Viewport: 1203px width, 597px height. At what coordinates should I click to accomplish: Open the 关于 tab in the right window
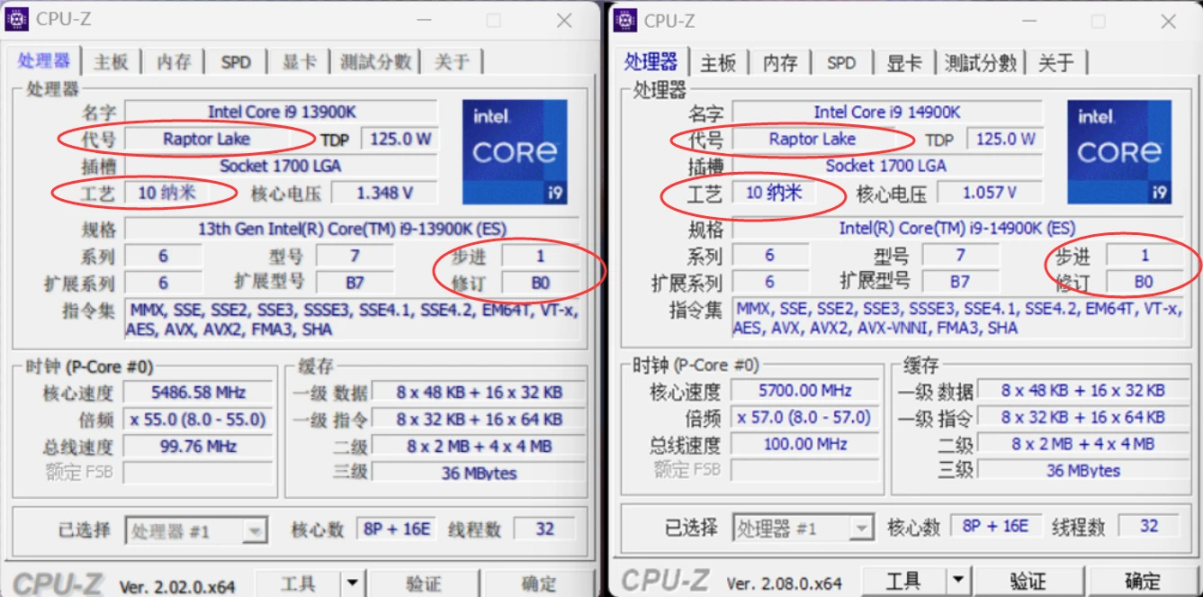pyautogui.click(x=1056, y=63)
